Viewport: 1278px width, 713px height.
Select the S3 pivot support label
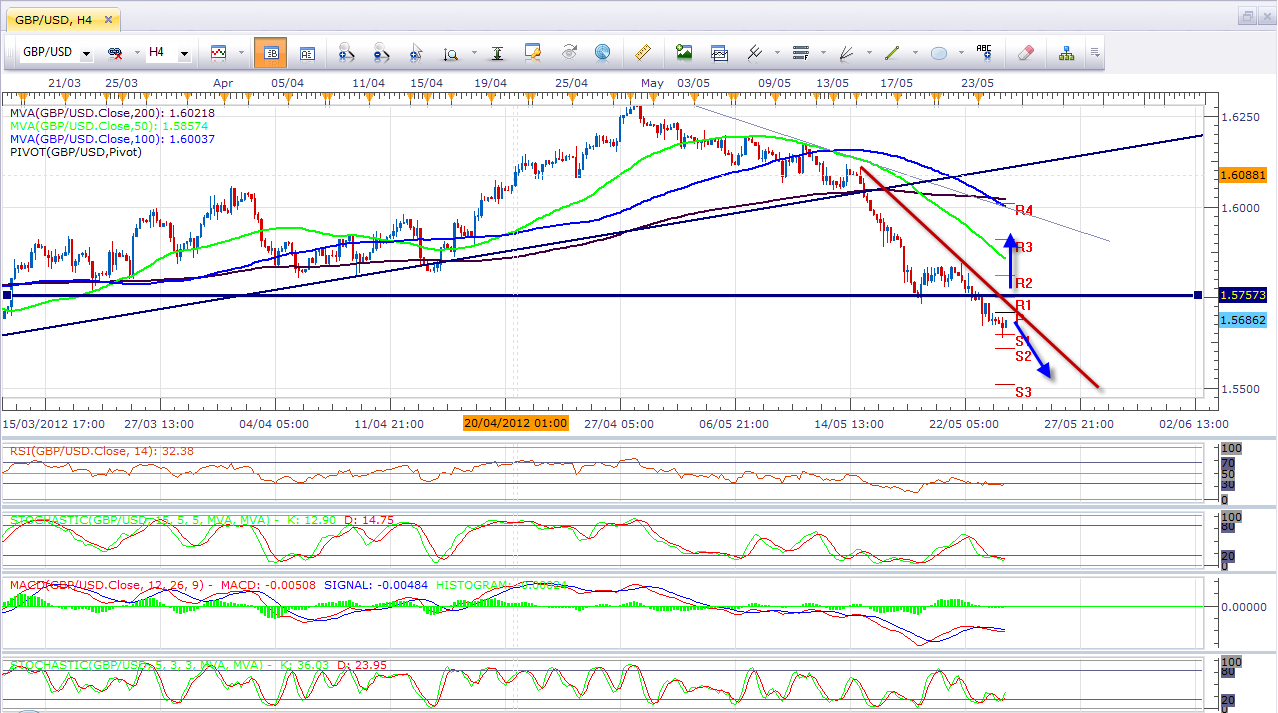pos(1024,392)
